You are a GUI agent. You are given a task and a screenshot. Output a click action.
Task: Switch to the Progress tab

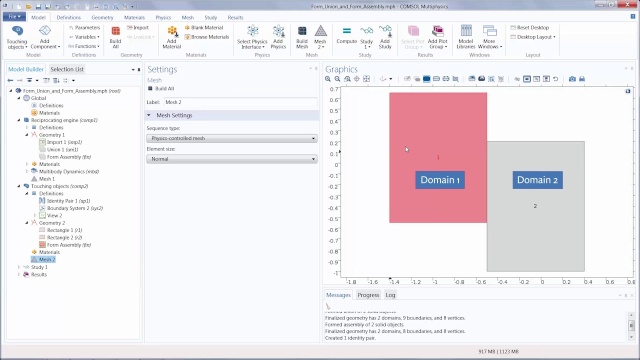(368, 295)
